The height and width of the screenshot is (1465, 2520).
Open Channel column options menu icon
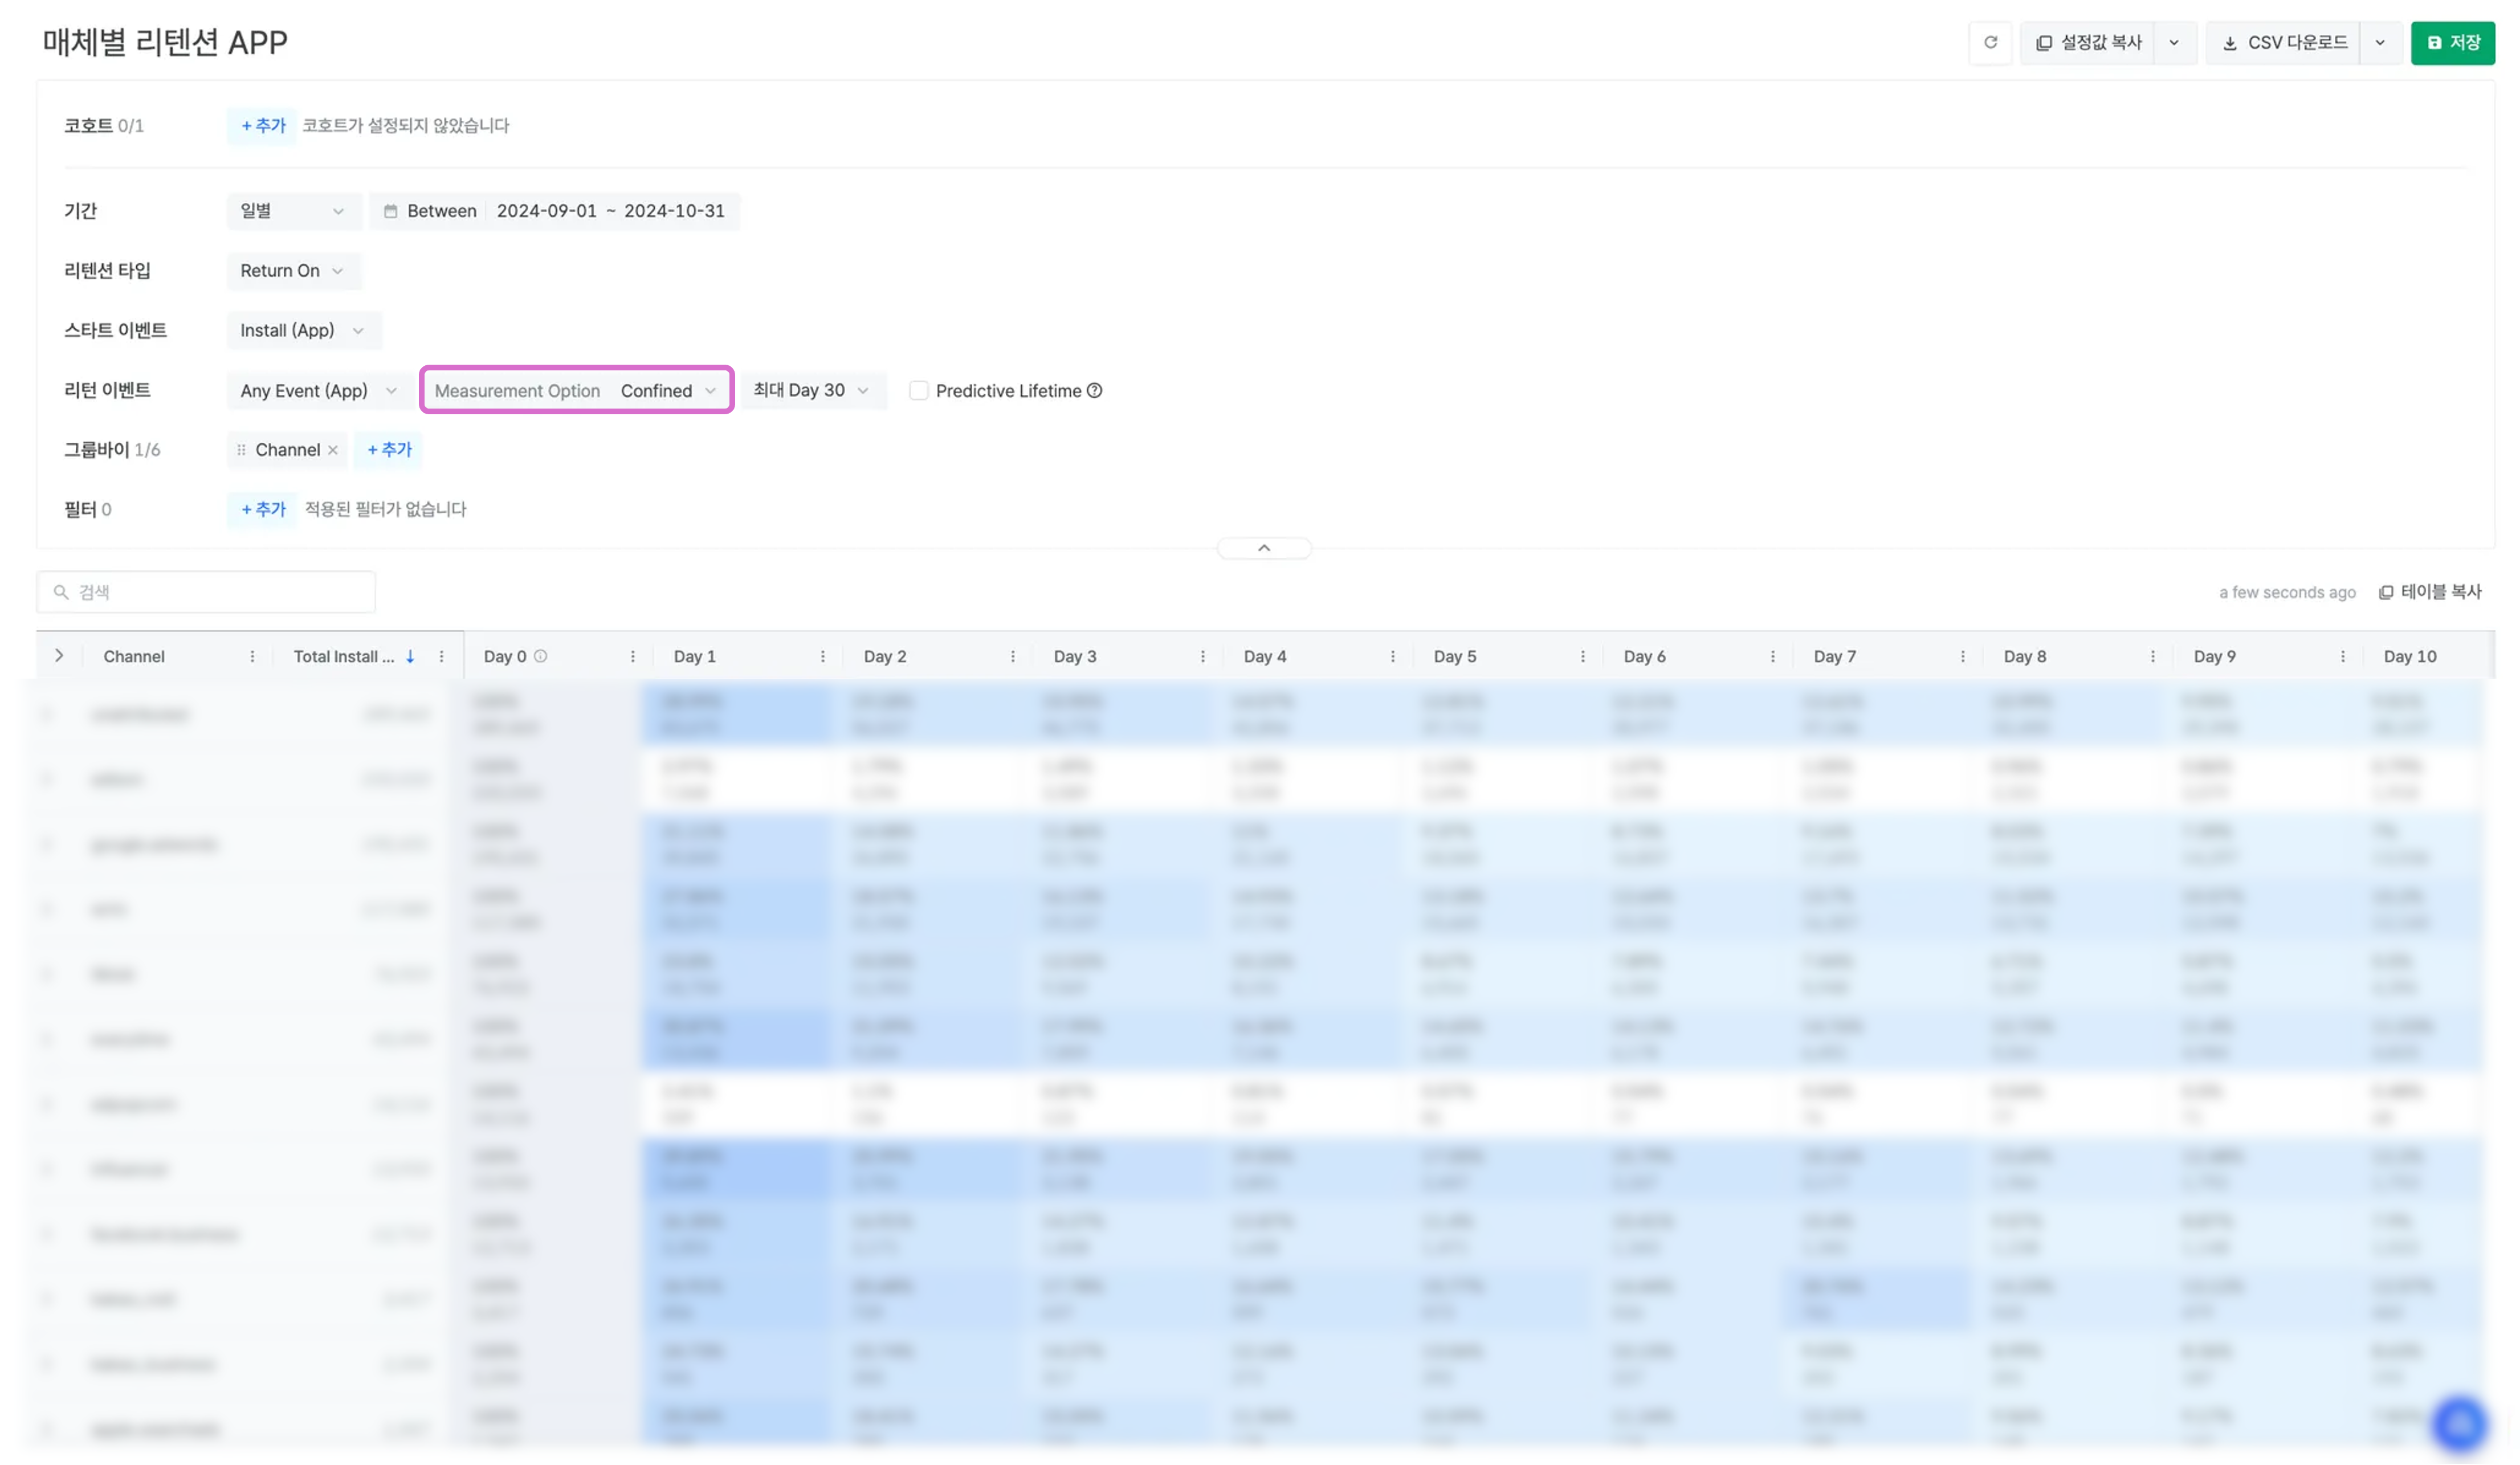(x=252, y=657)
